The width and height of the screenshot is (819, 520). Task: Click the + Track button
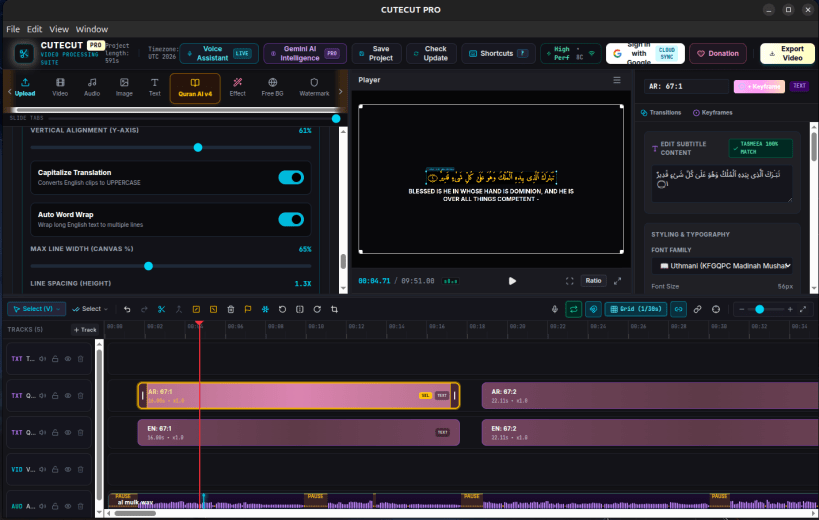[x=85, y=329]
